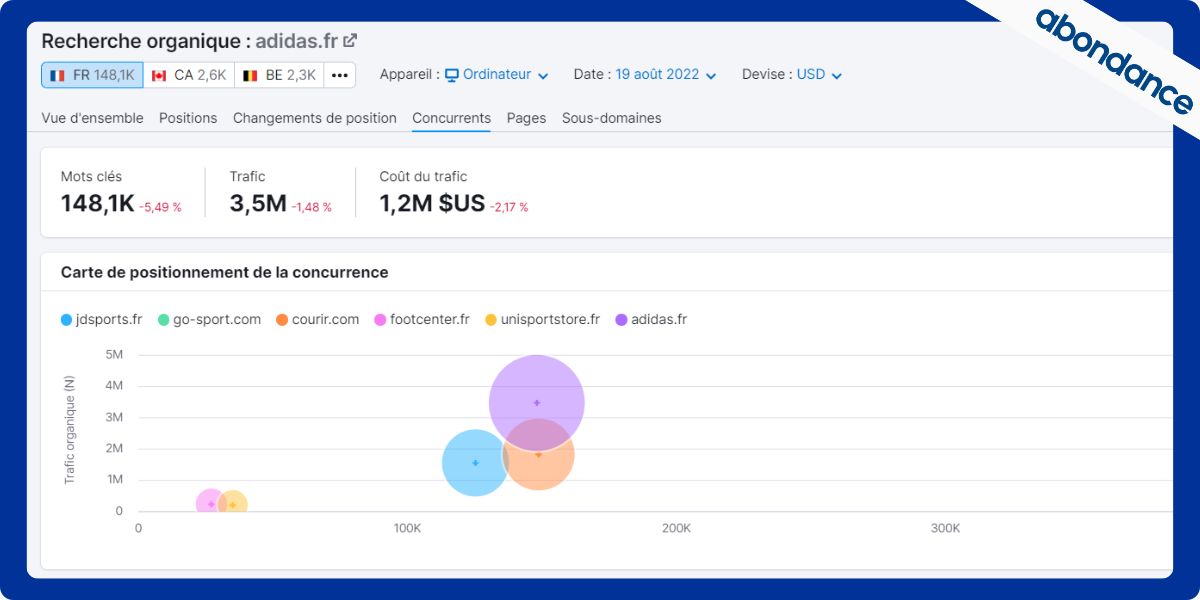Open the Appareil Ordinateur dropdown
Screen dimensions: 1200x600
click(496, 75)
